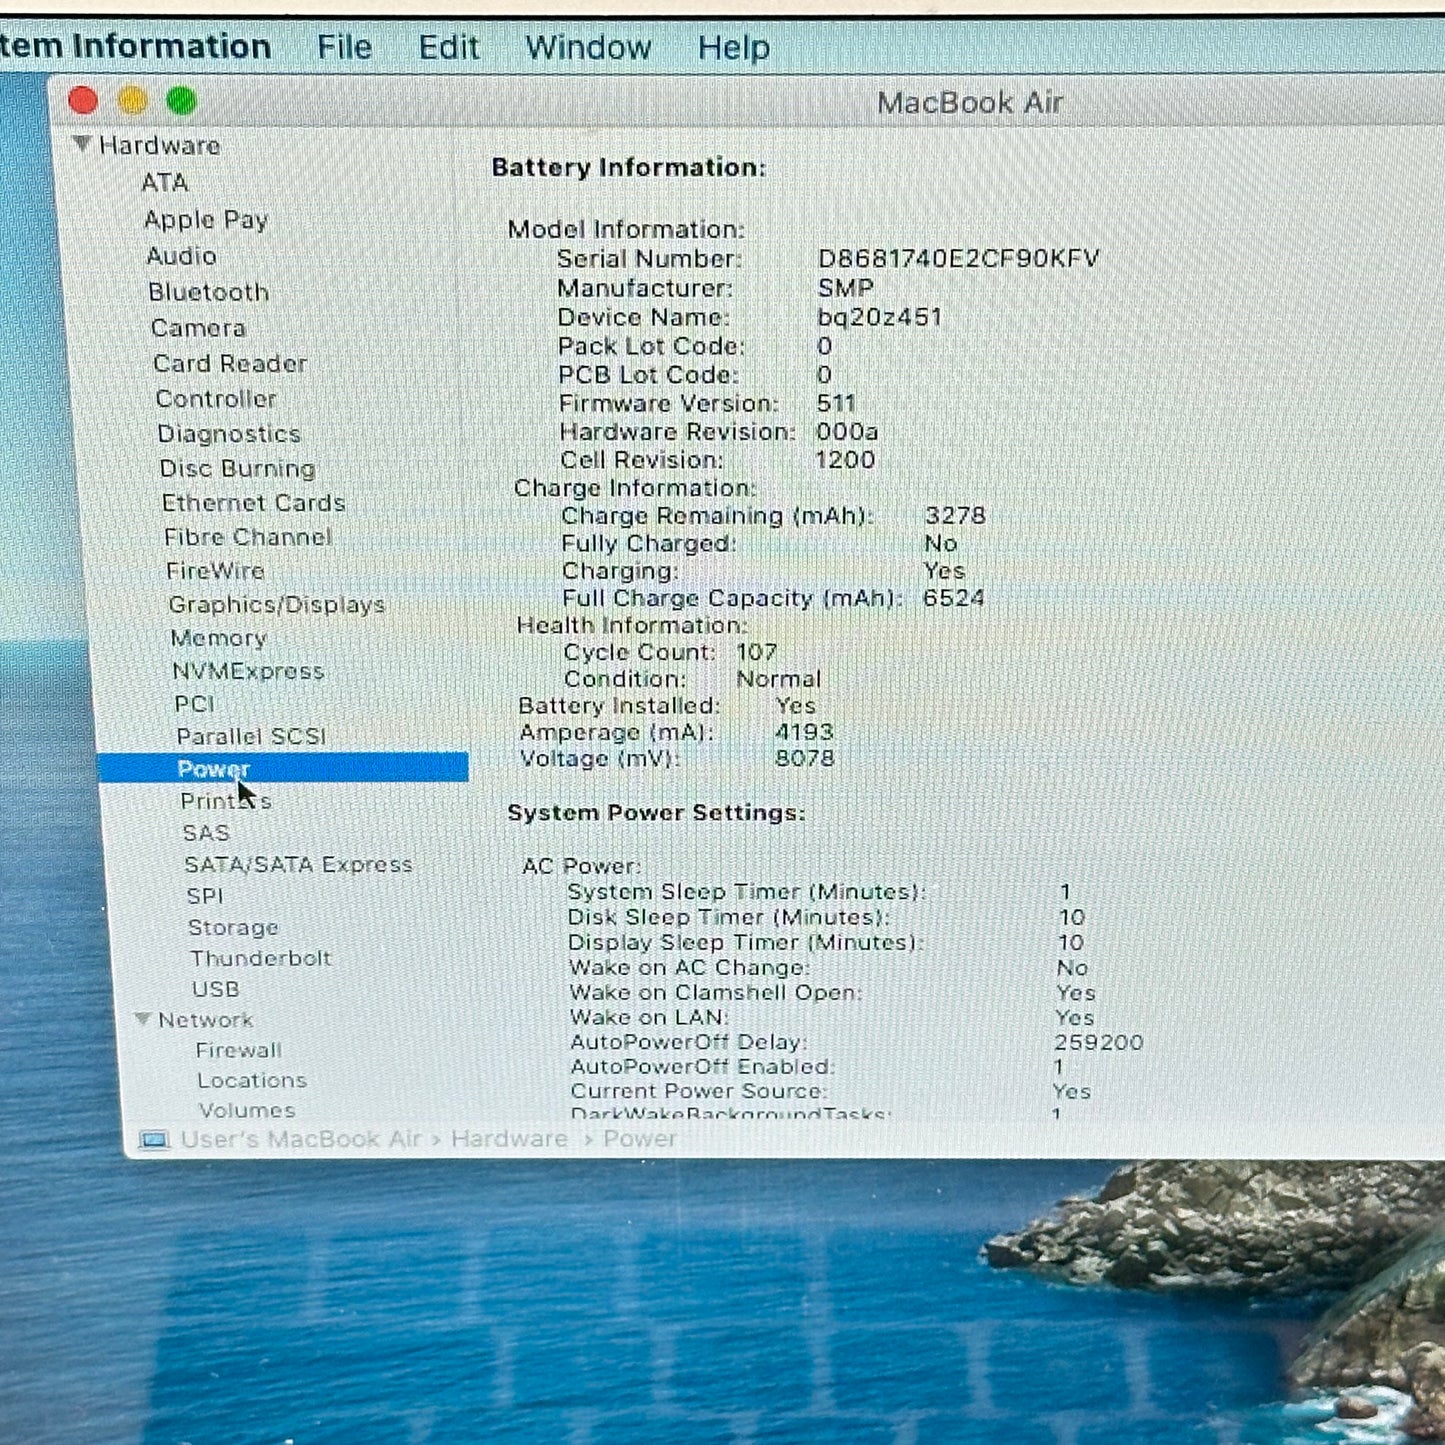Select Volumes under Network
Viewport: 1445px width, 1445px height.
point(247,1110)
